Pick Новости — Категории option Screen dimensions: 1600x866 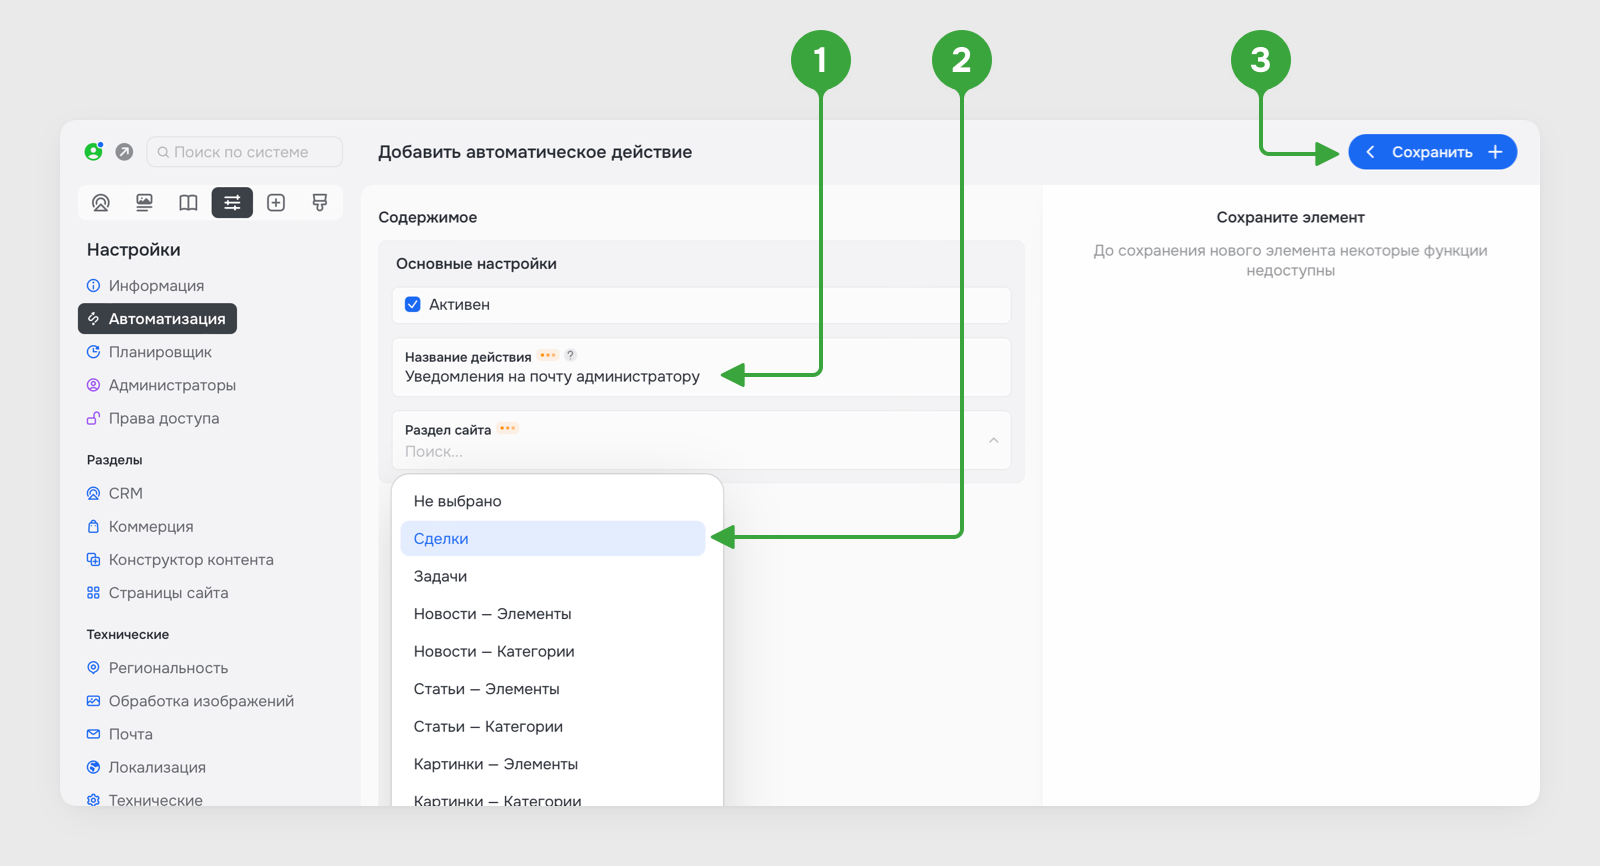coord(553,651)
